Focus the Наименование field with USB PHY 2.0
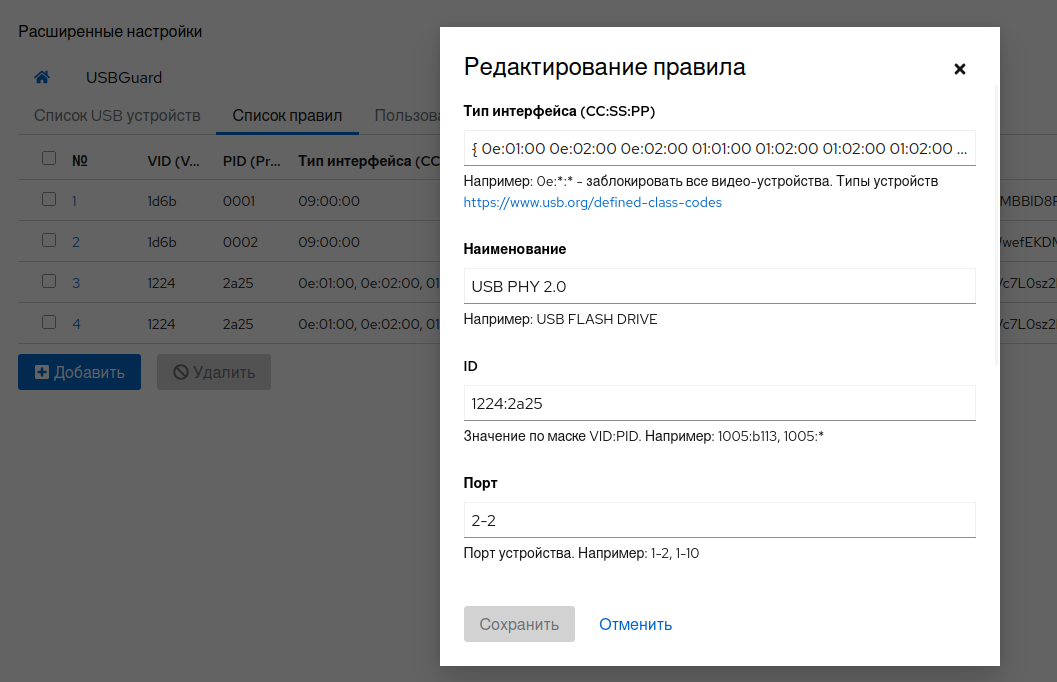 pos(719,286)
